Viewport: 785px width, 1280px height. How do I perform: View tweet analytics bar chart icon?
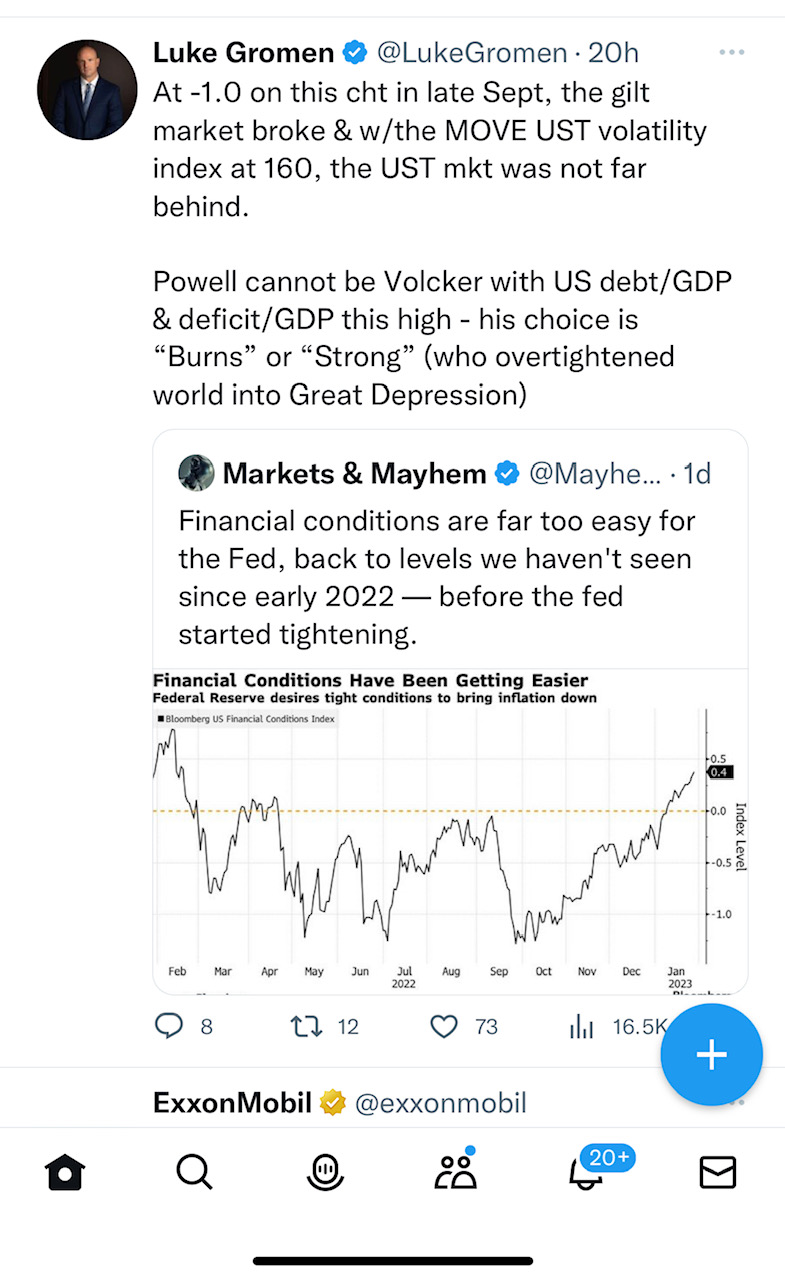(x=582, y=1027)
